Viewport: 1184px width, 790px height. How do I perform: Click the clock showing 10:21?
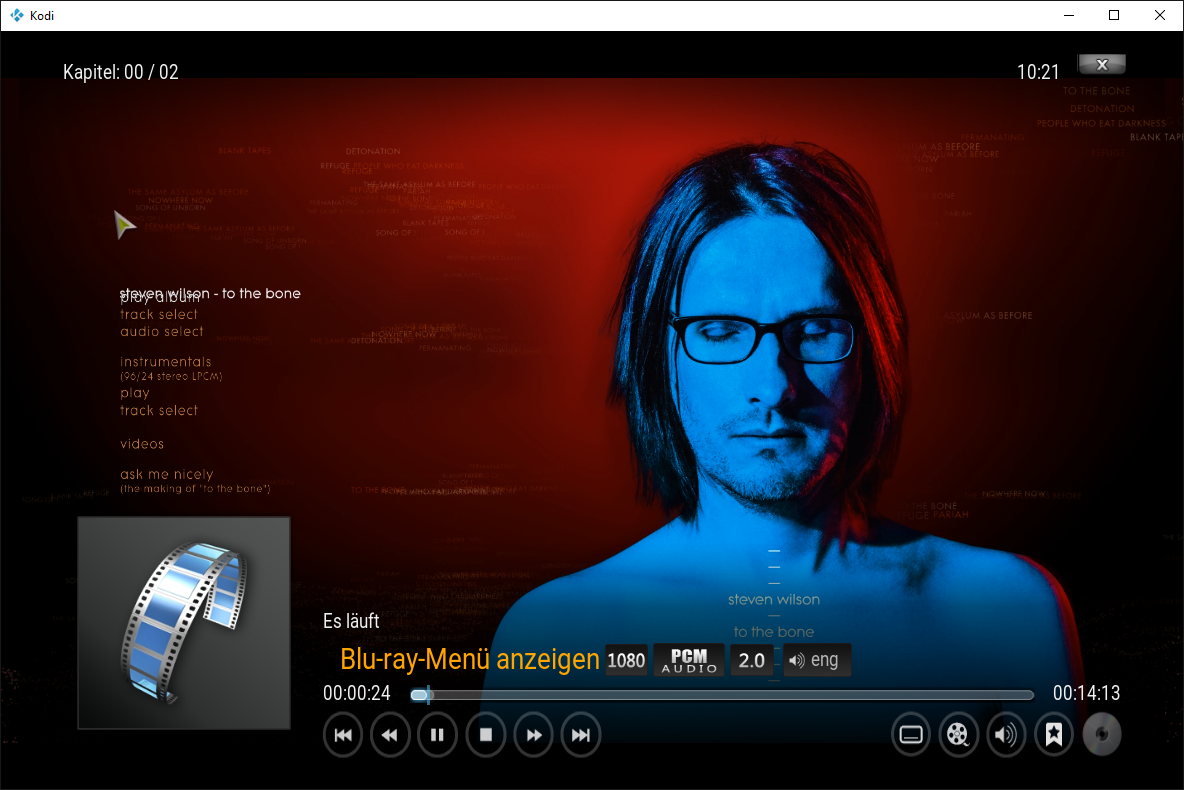tap(1038, 72)
